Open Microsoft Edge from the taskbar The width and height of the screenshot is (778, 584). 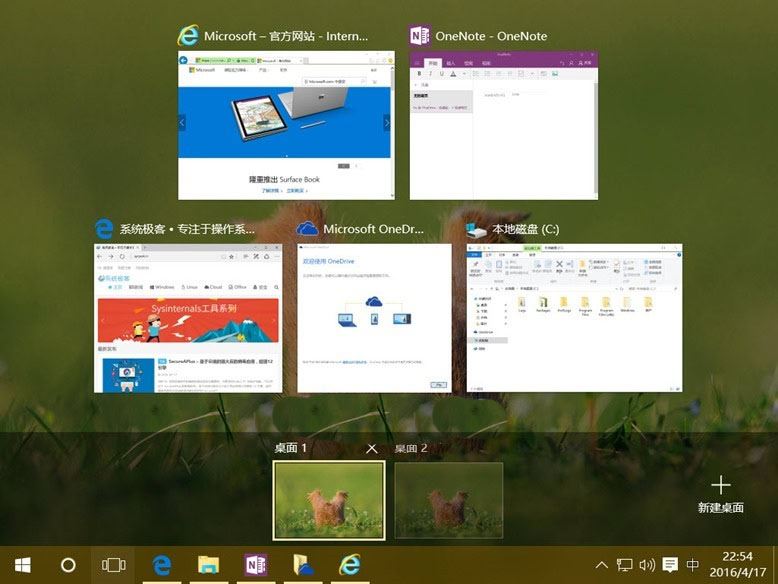coord(162,565)
